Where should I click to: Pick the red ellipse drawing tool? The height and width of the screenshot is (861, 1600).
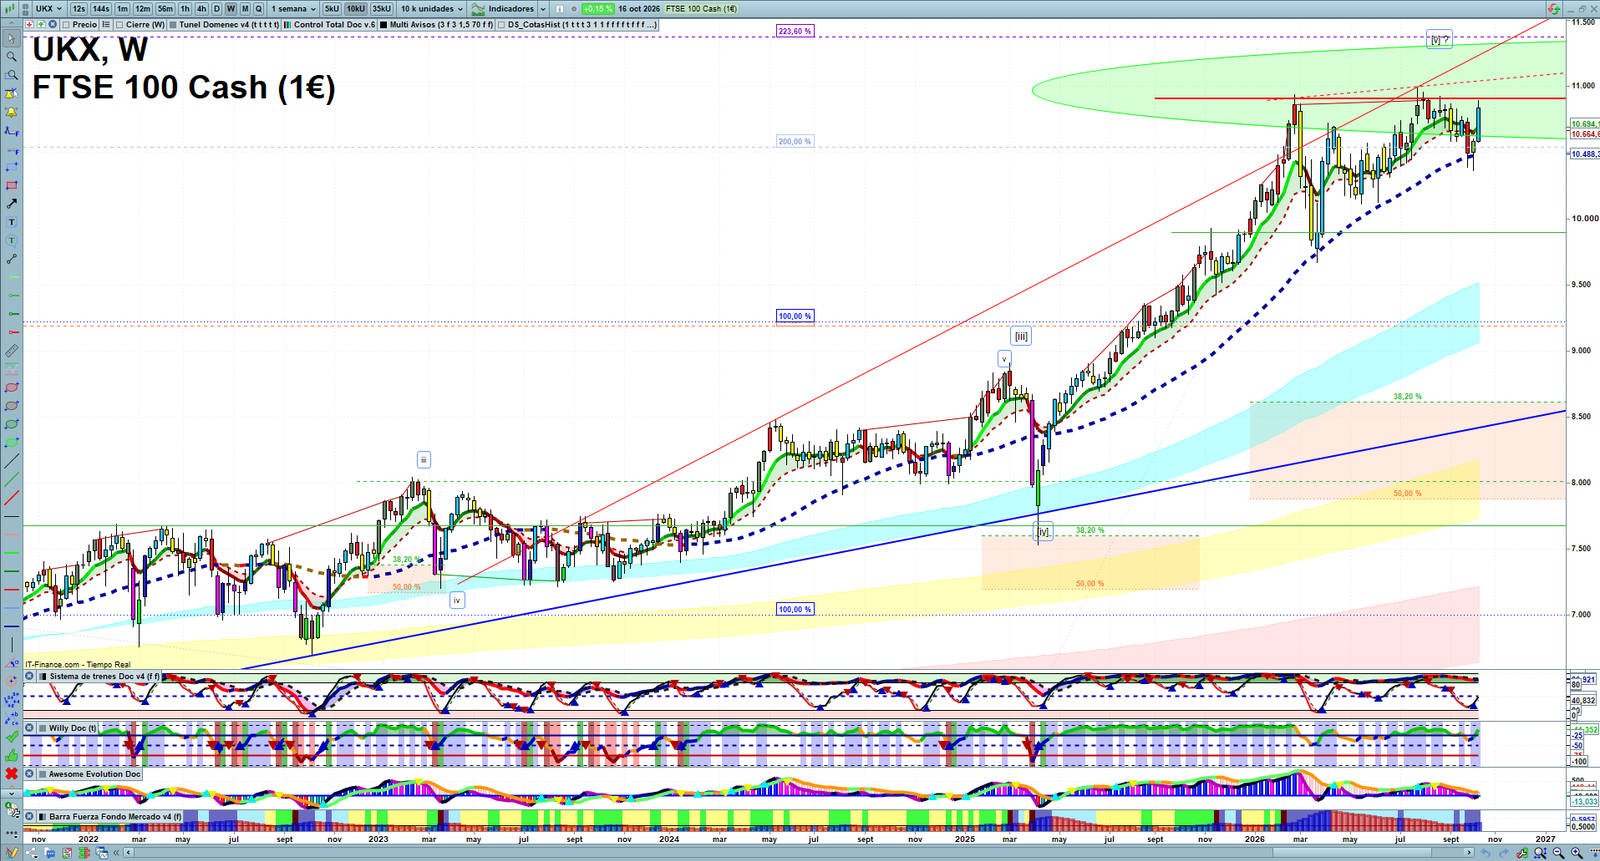pyautogui.click(x=11, y=388)
